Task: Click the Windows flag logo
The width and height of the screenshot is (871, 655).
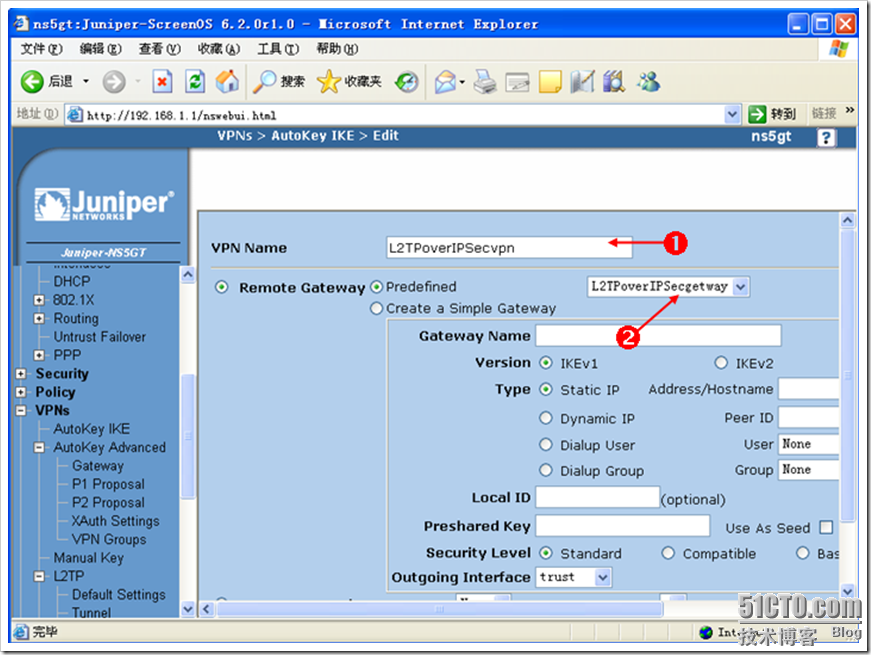Action: click(838, 49)
